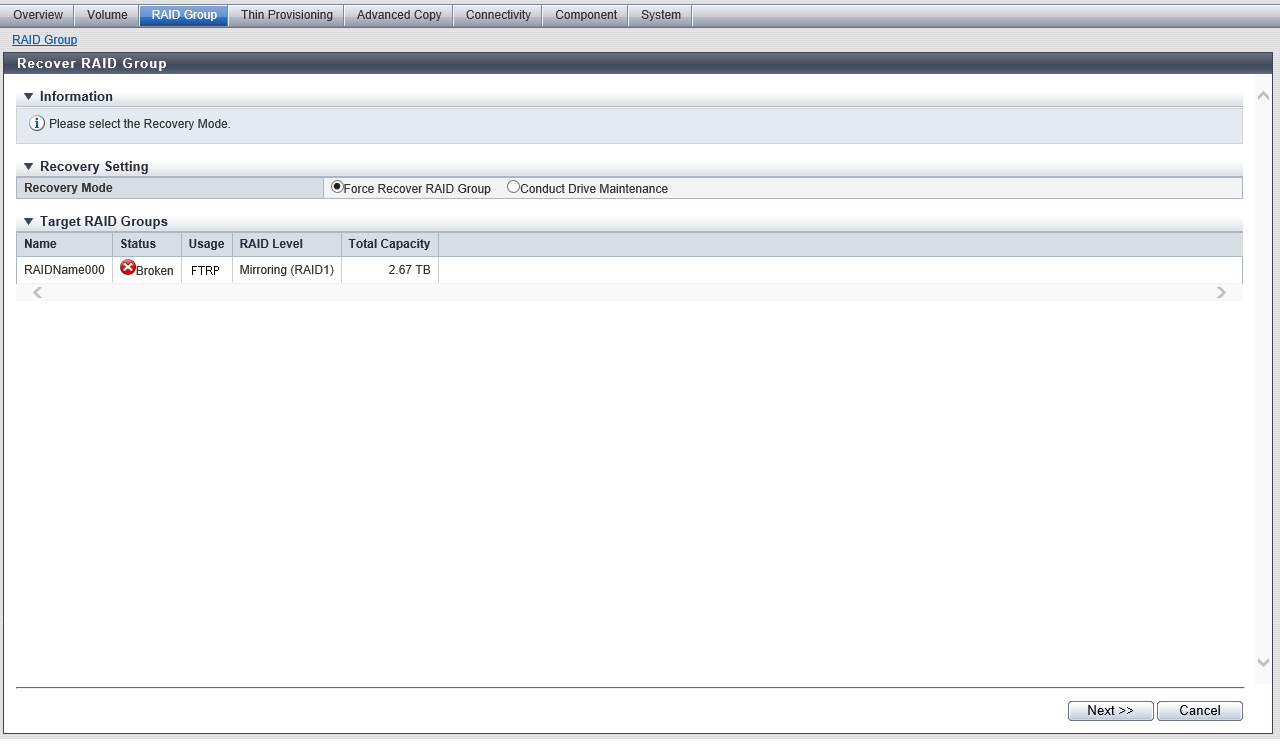Image resolution: width=1280 pixels, height=750 pixels.
Task: Click the red Broken status icon
Action: click(128, 268)
